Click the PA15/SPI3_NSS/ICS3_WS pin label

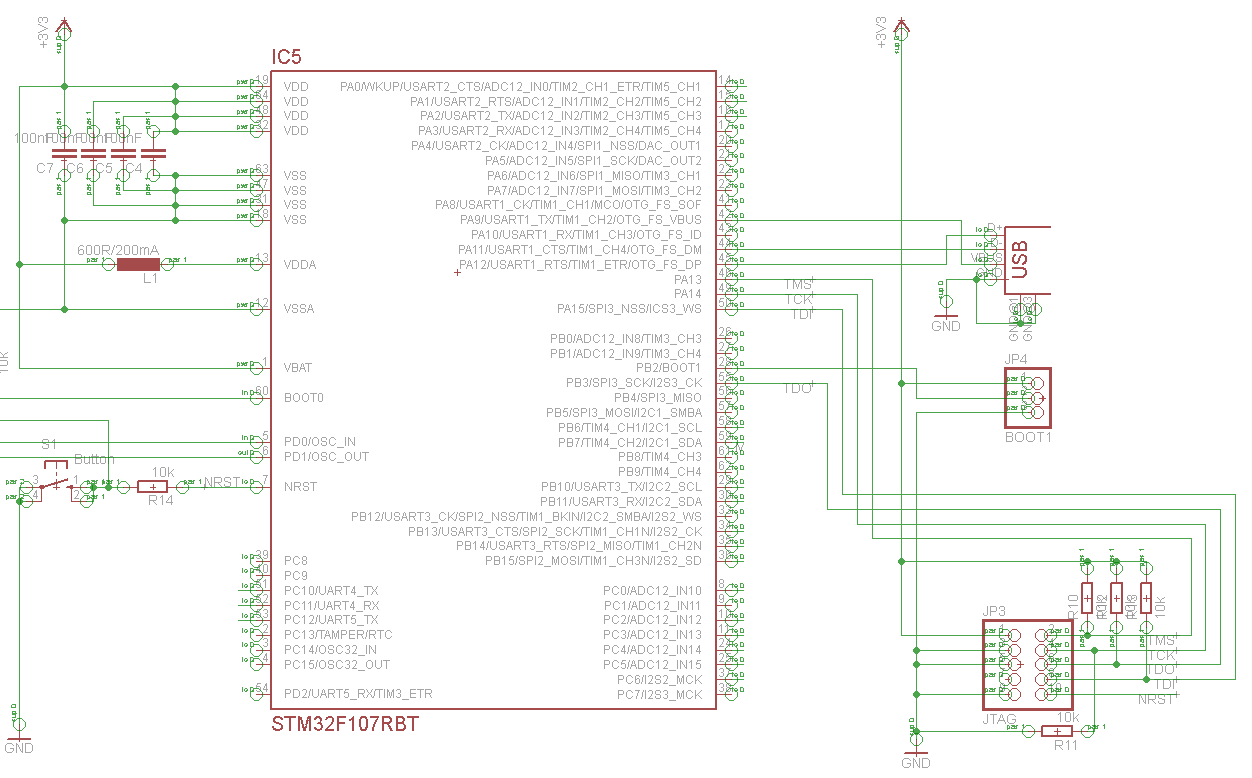(x=629, y=309)
